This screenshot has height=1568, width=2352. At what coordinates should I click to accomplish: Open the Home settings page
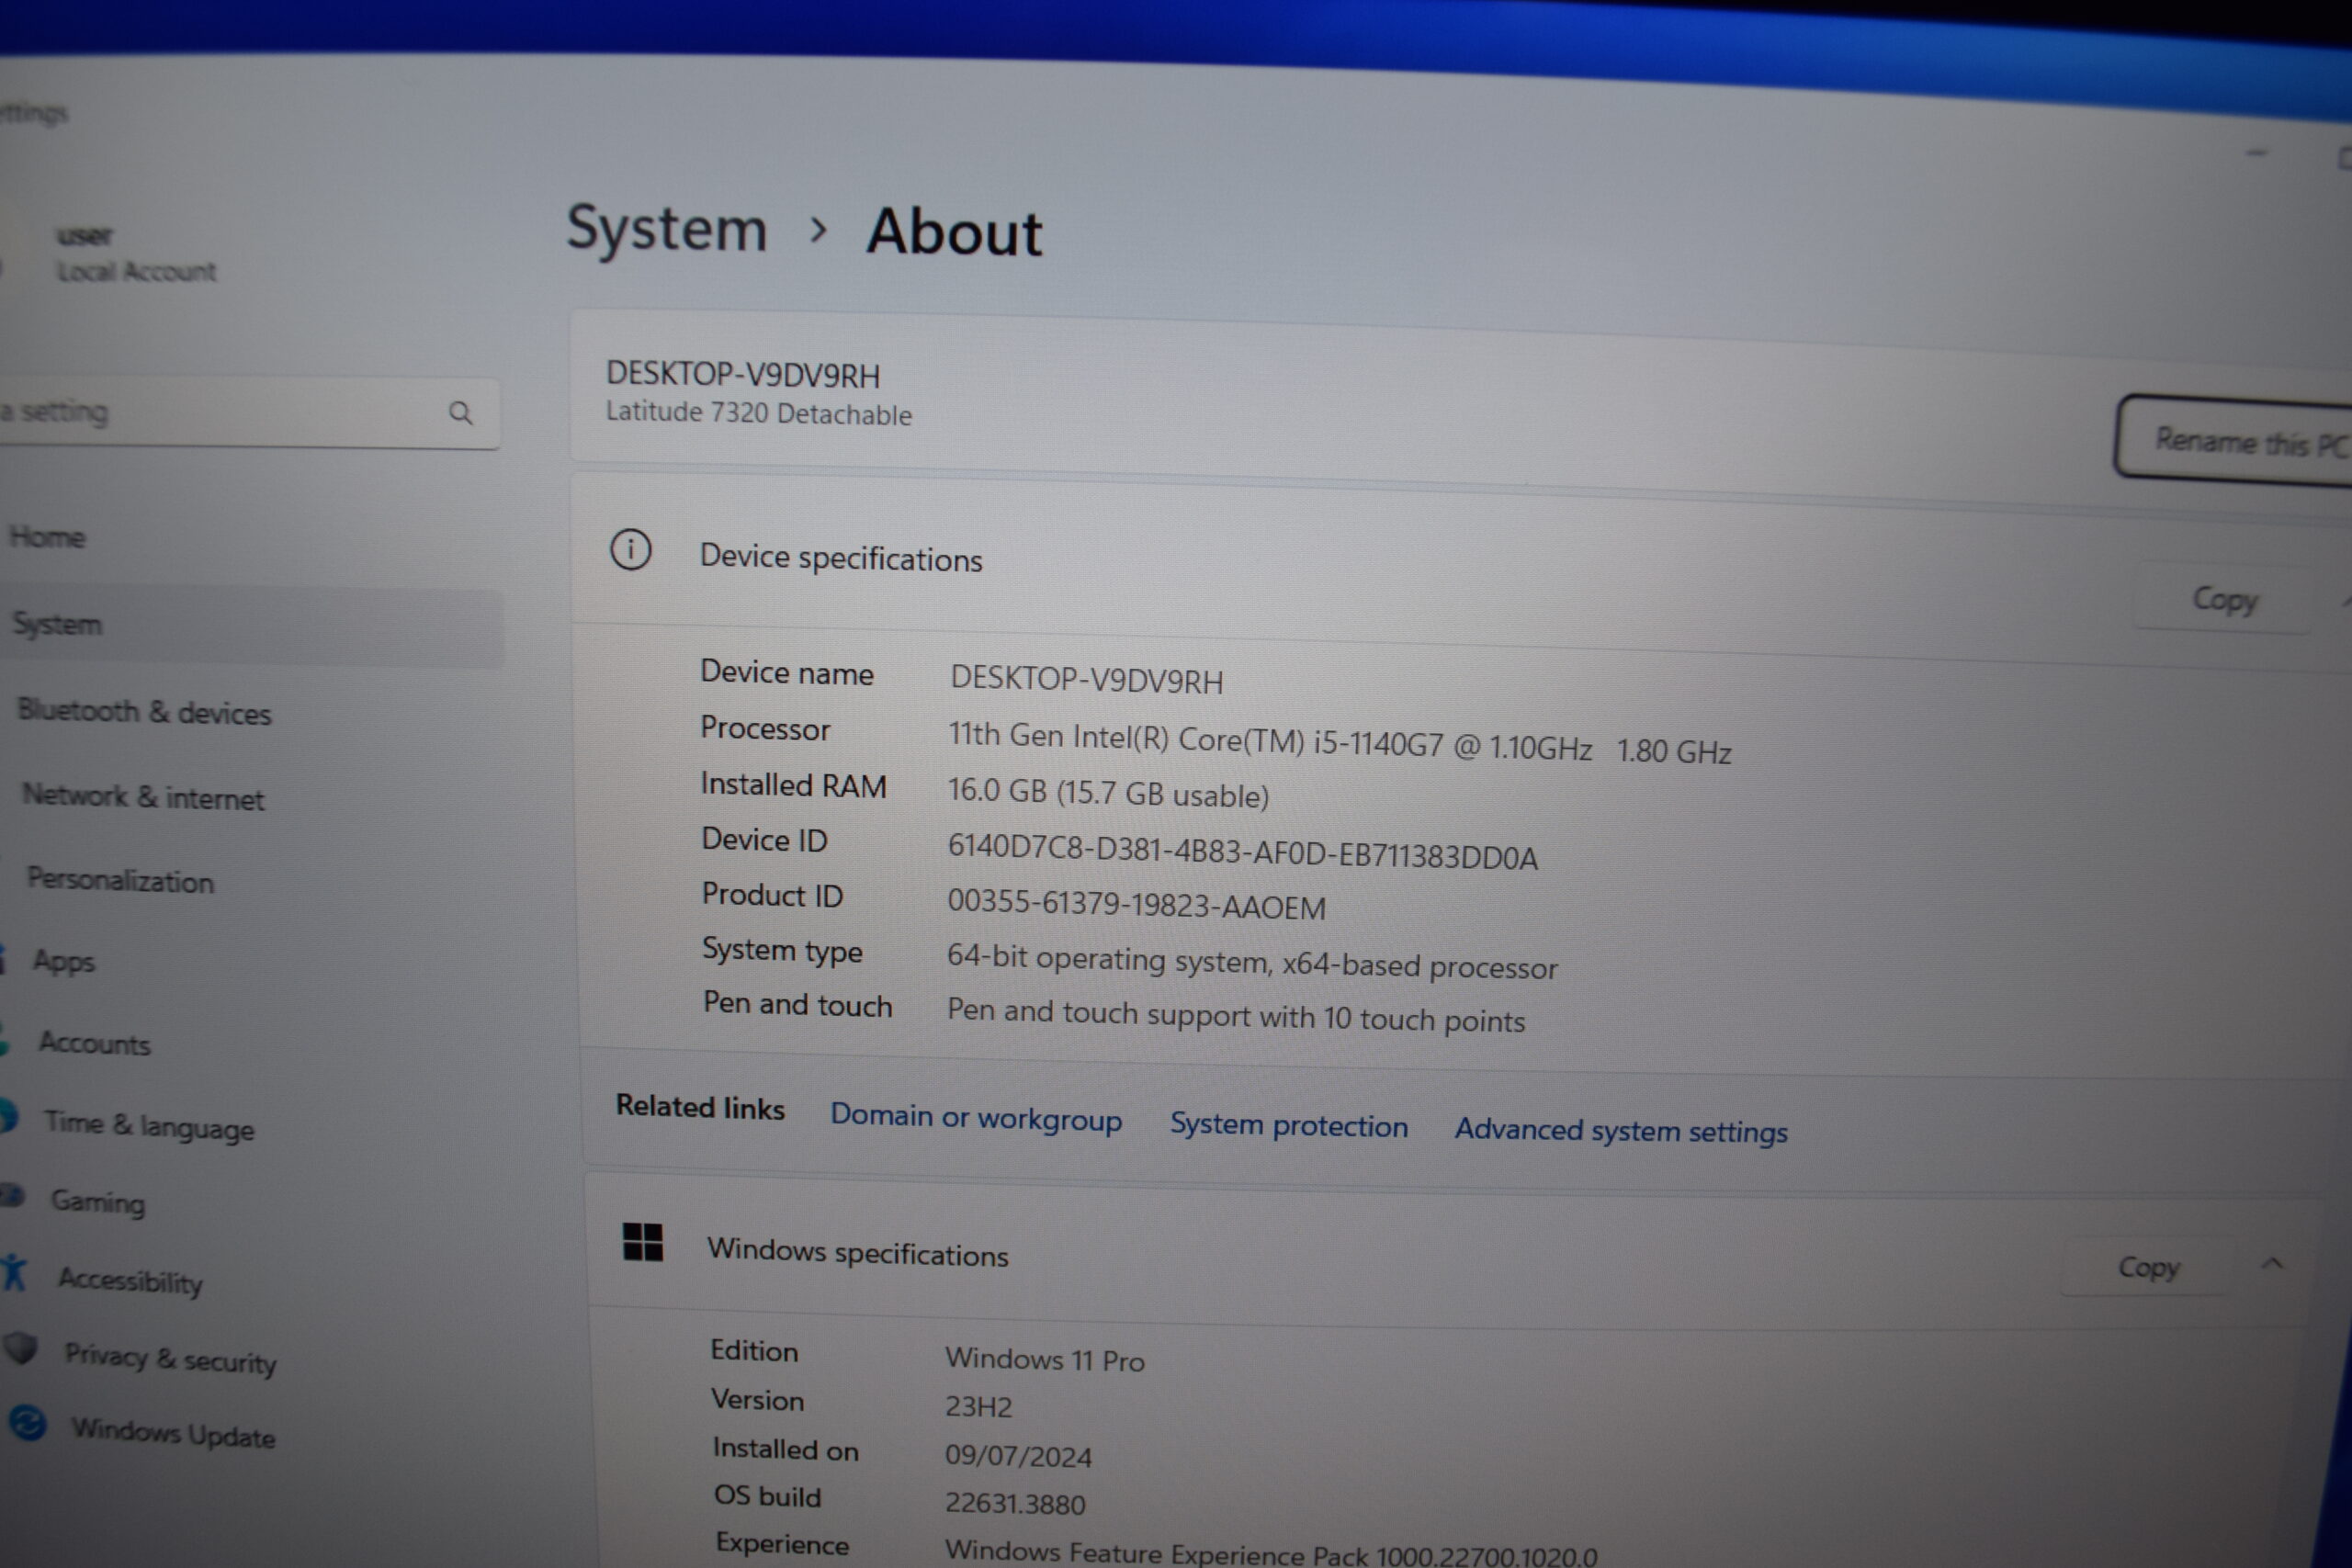[x=47, y=537]
